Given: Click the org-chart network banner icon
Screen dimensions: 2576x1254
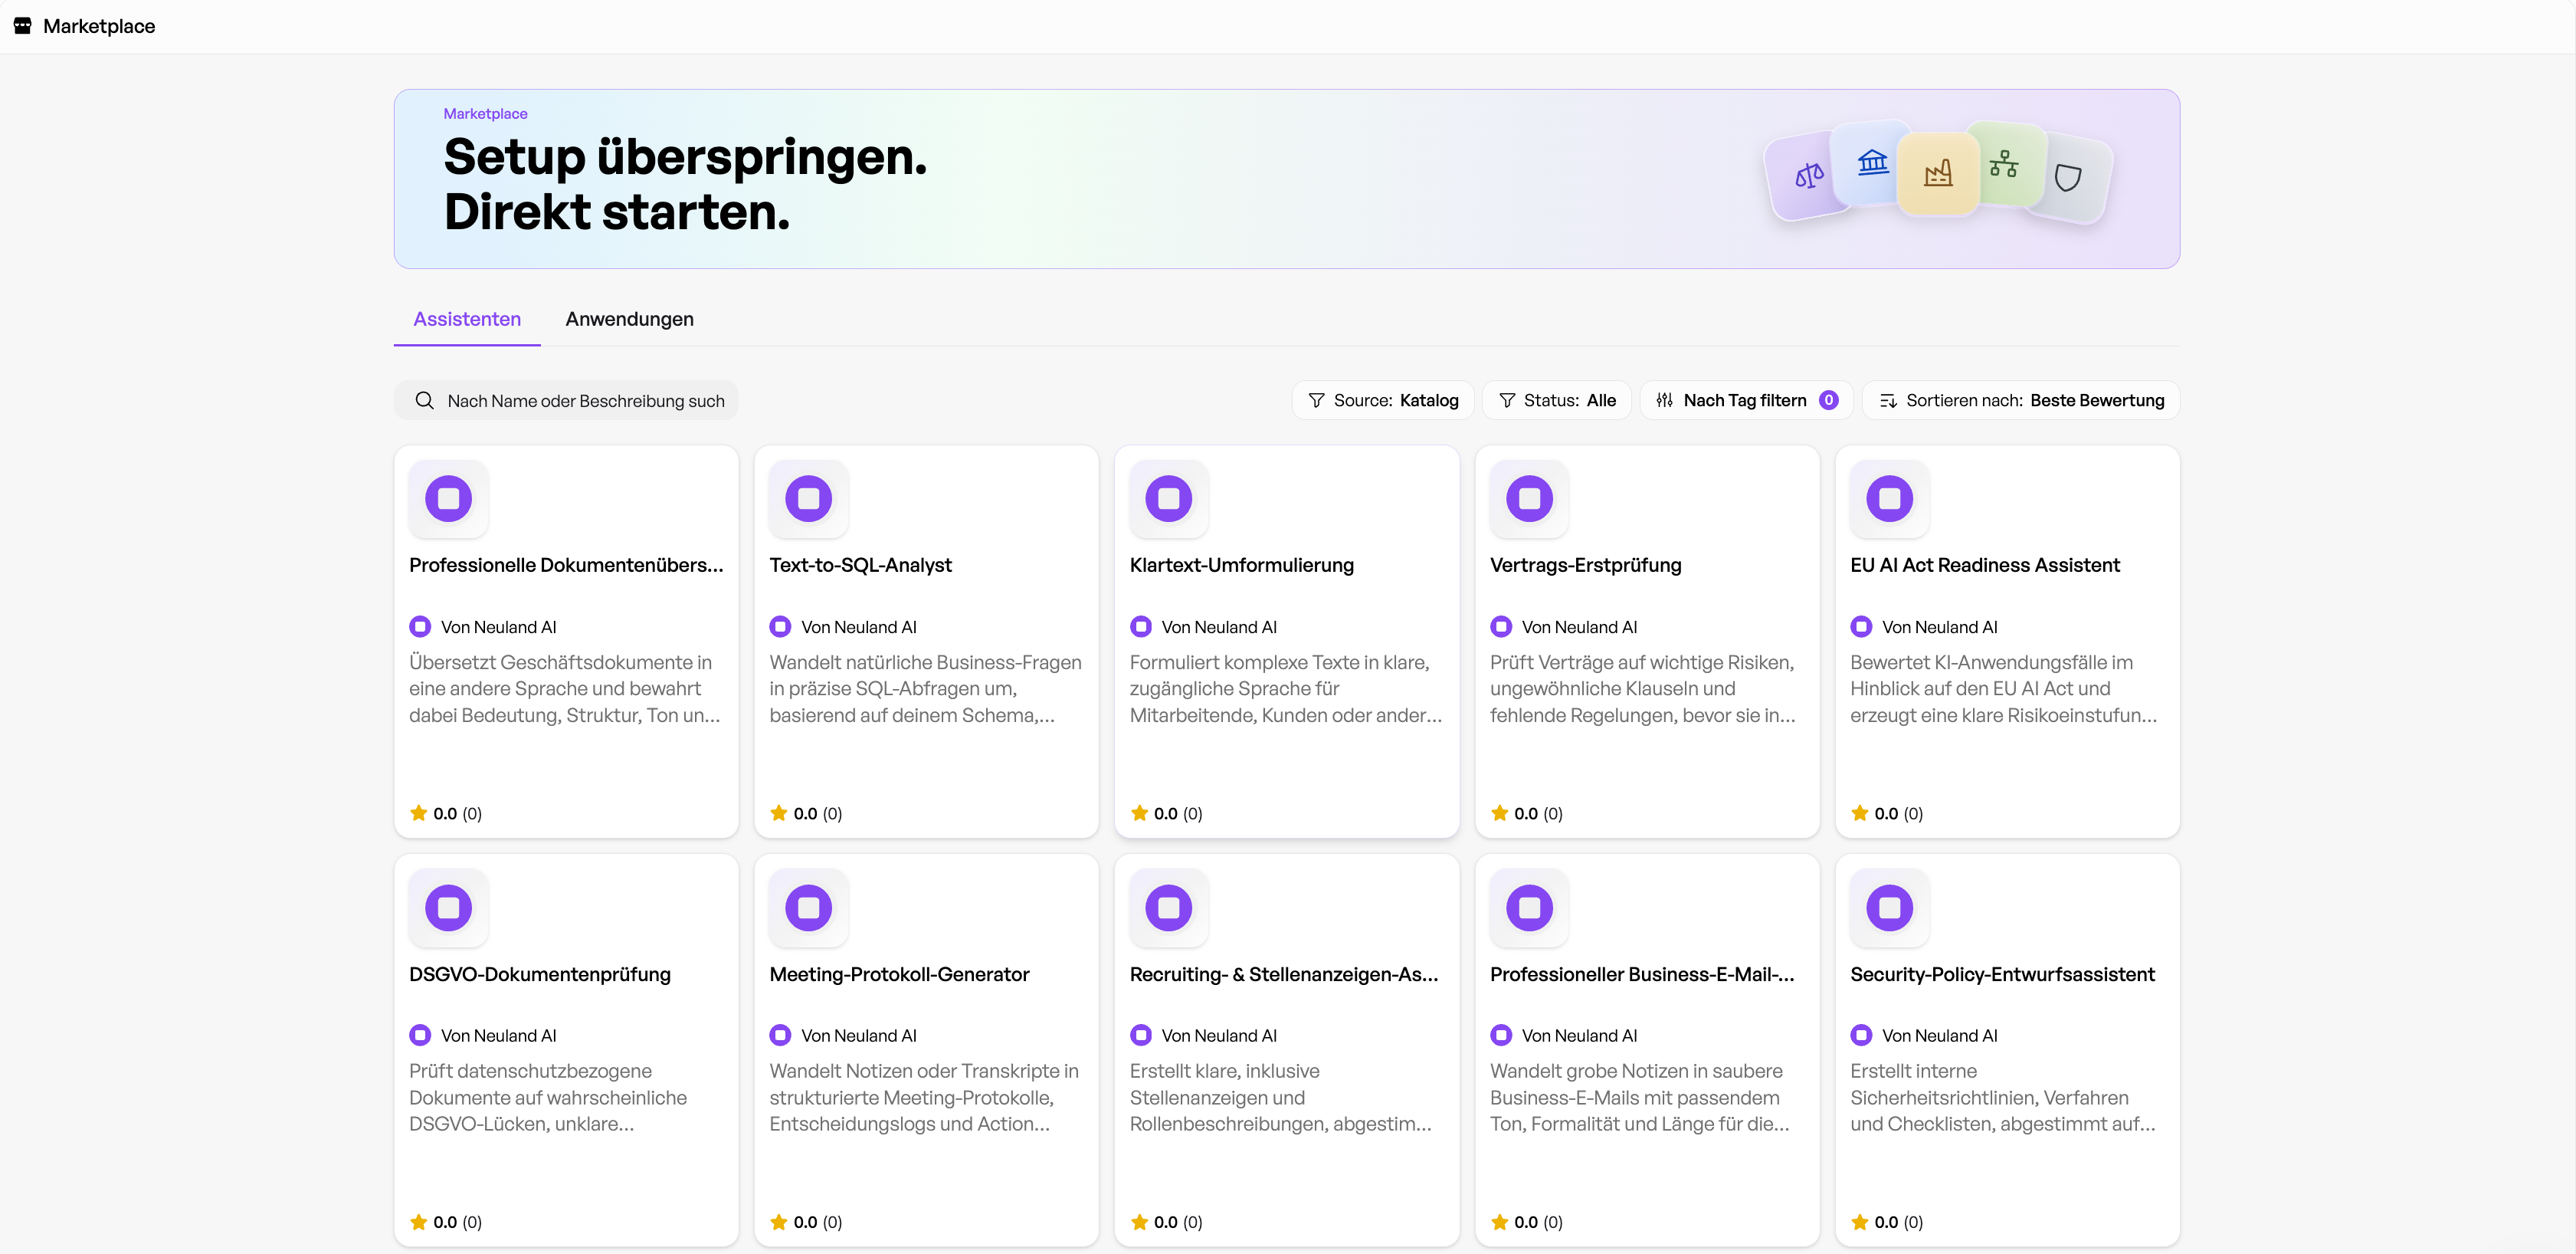Looking at the screenshot, I should (2003, 164).
